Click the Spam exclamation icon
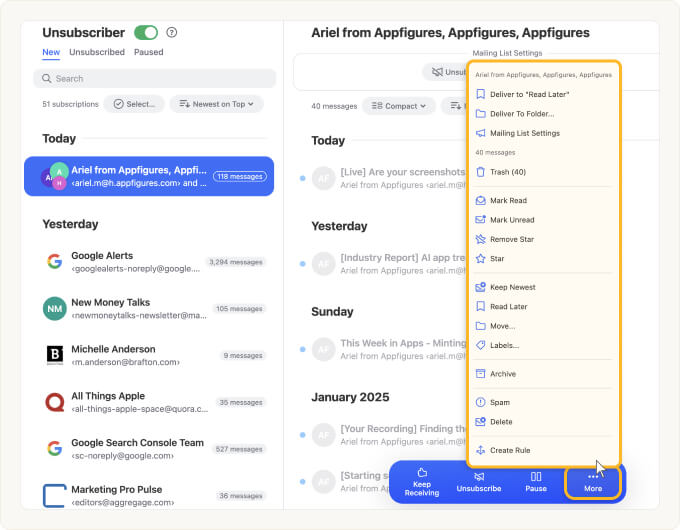Image resolution: width=680 pixels, height=530 pixels. [481, 402]
